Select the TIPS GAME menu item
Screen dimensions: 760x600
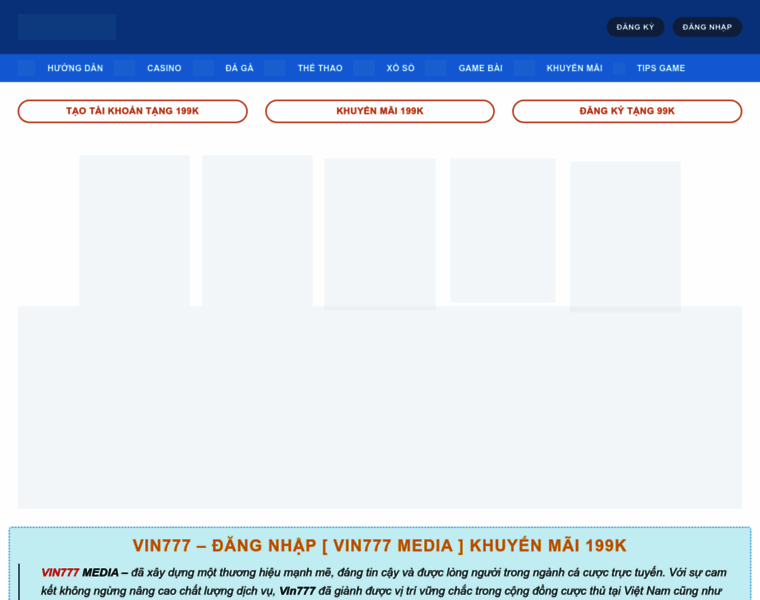[661, 68]
